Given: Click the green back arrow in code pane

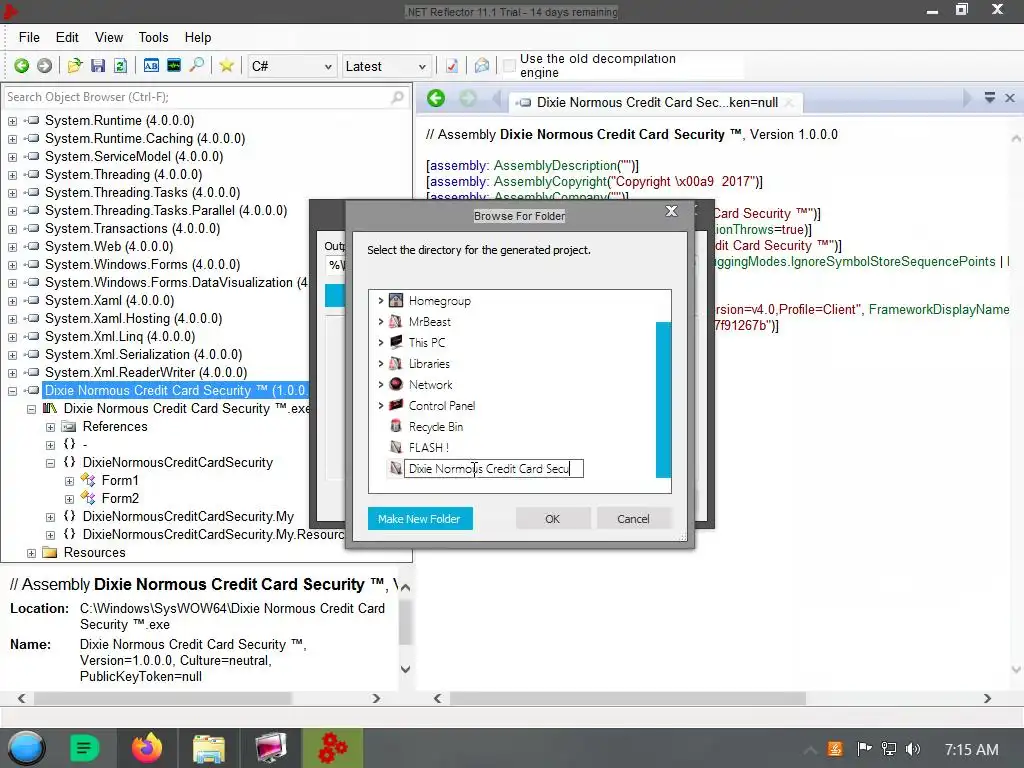Looking at the screenshot, I should 436,99.
